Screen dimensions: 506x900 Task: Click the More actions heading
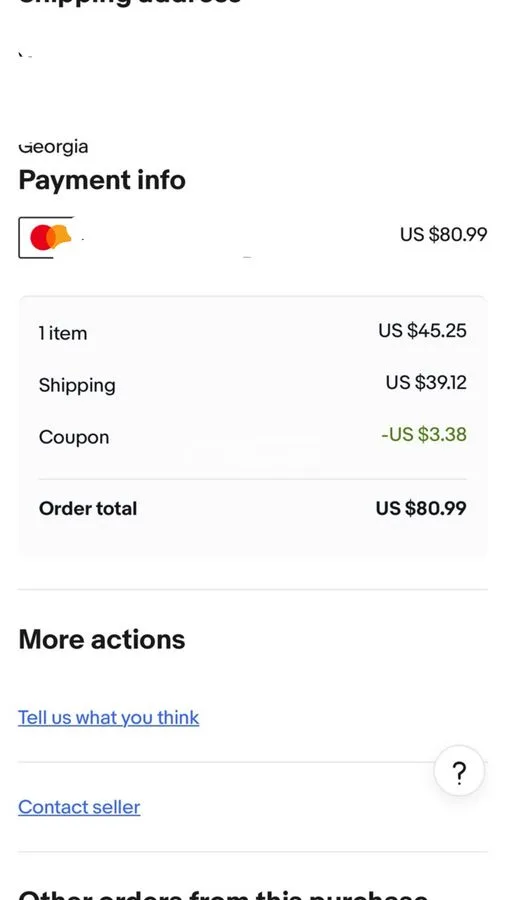coord(102,639)
